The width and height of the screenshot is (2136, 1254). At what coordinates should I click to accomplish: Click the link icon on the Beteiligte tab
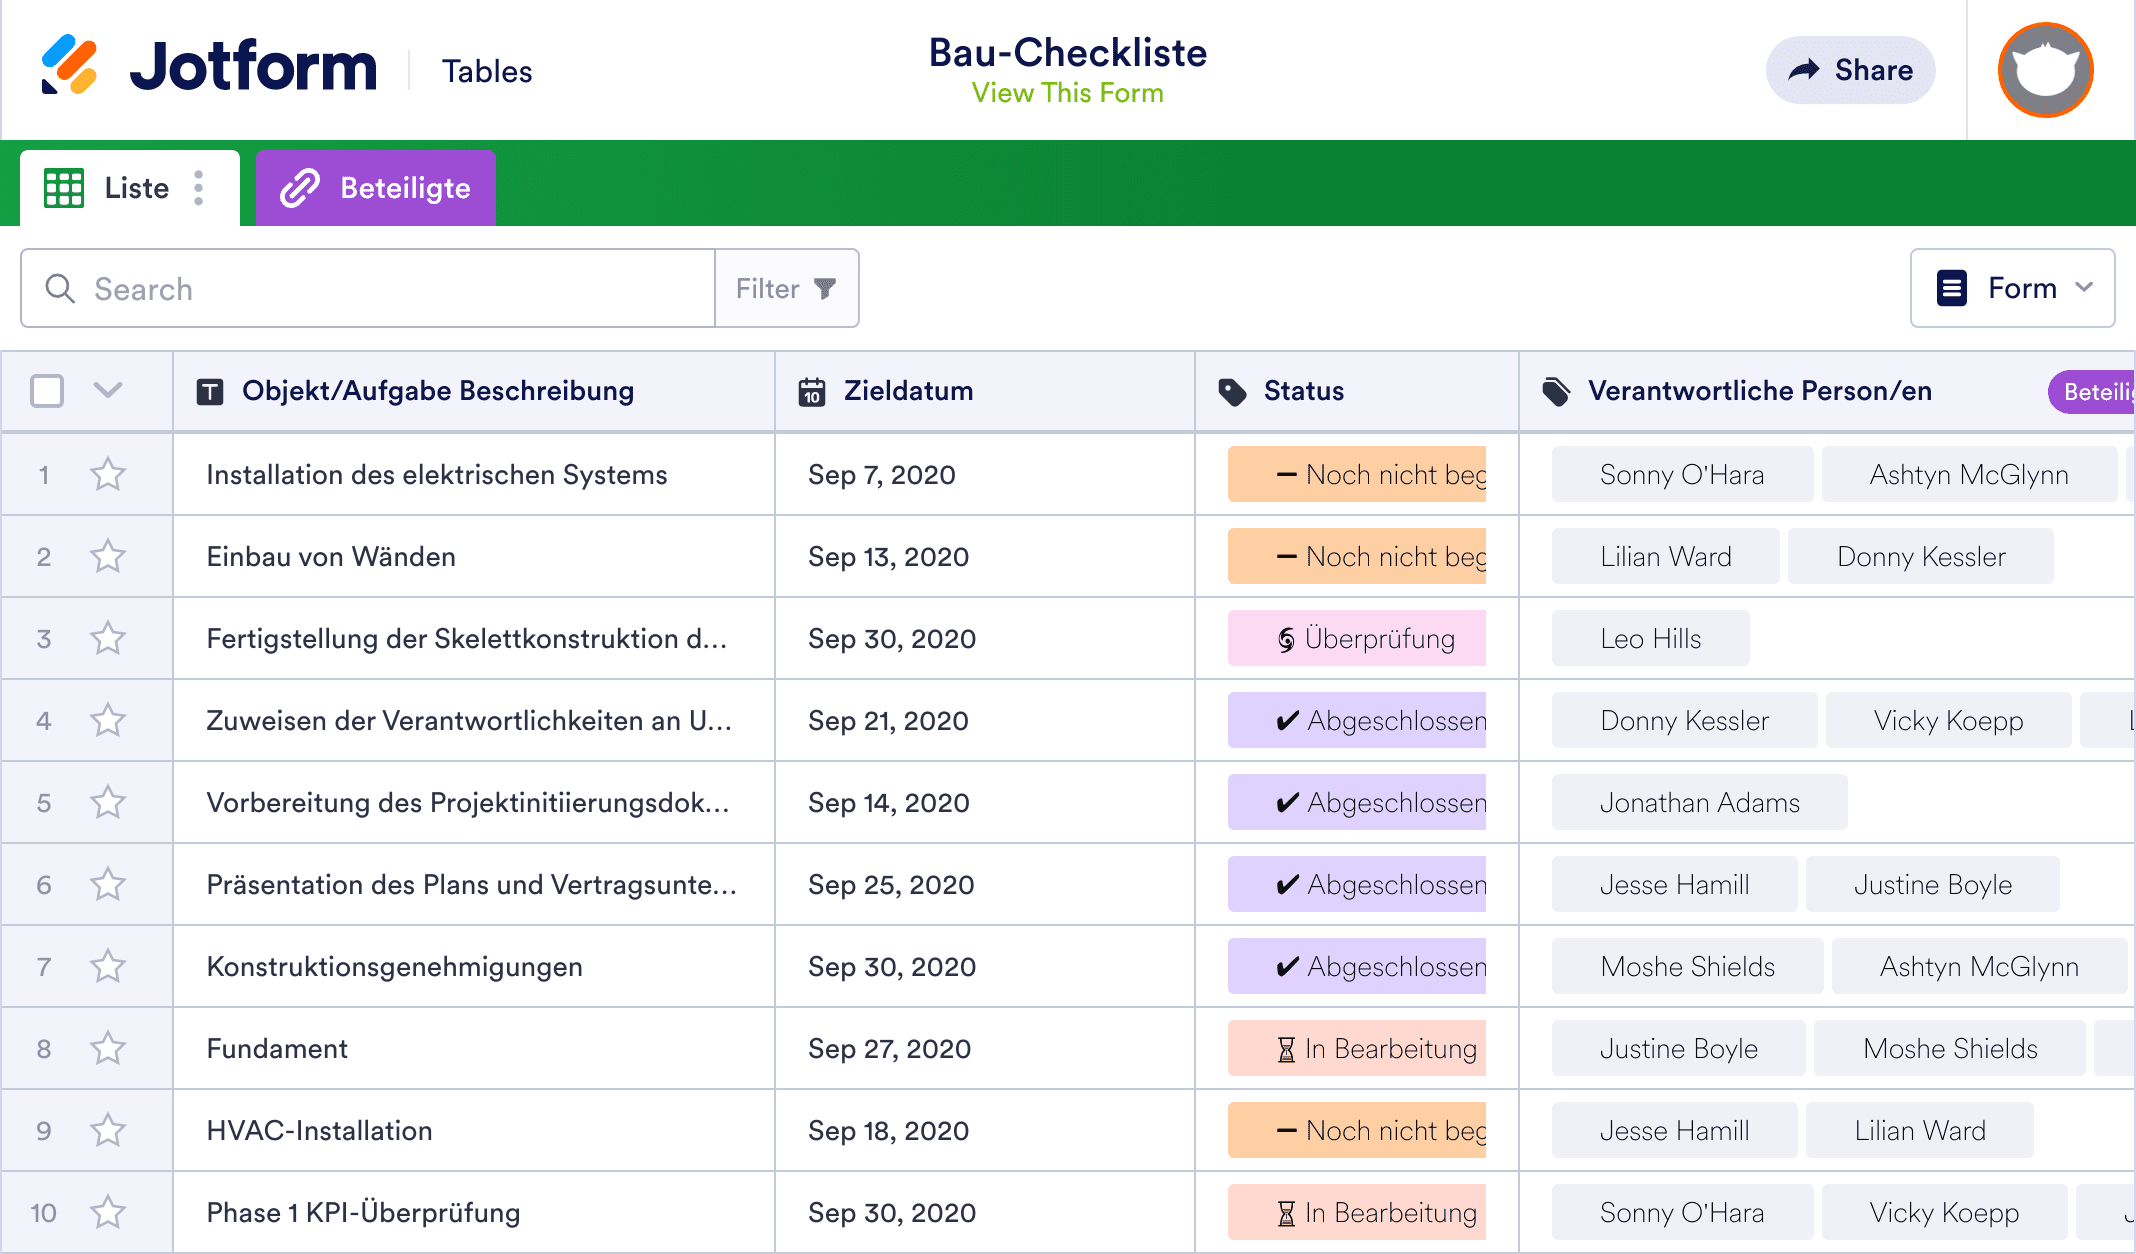click(301, 187)
